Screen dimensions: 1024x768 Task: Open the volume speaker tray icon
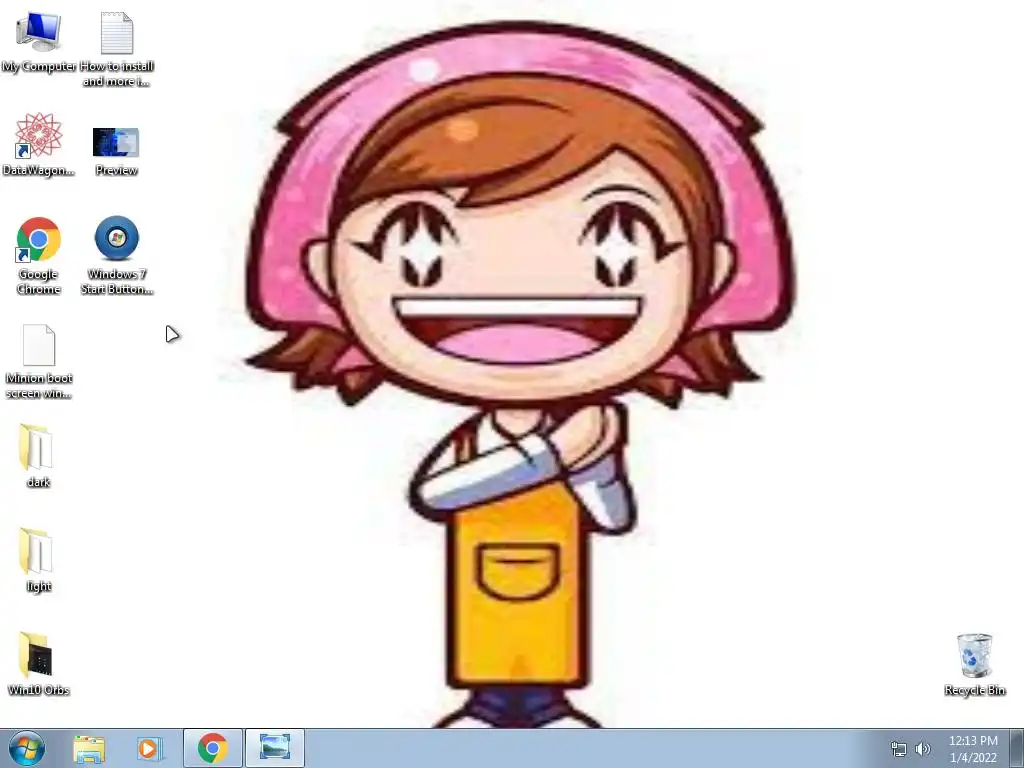[923, 749]
